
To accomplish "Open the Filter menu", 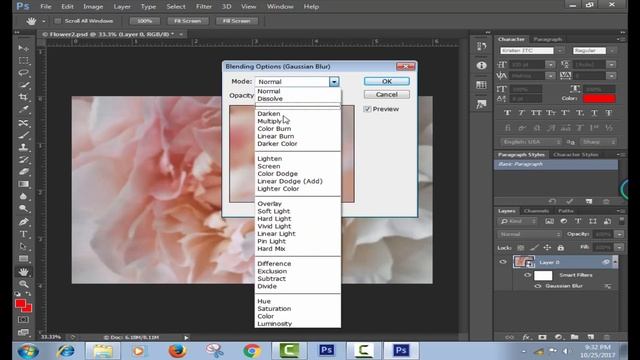I will pos(203,7).
